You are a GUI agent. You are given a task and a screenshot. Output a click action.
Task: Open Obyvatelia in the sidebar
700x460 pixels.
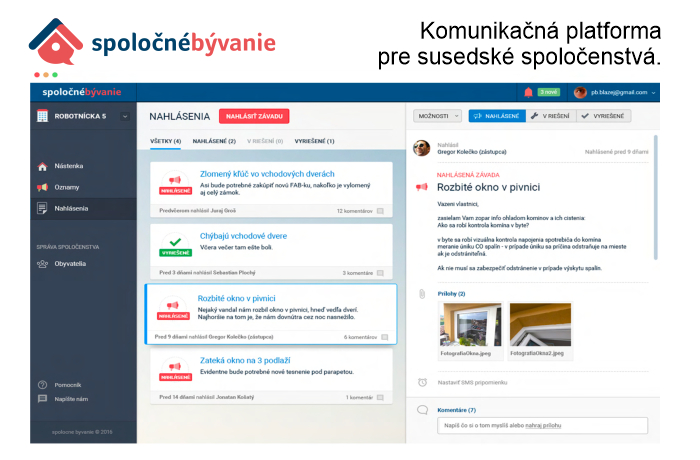[x=70, y=263]
